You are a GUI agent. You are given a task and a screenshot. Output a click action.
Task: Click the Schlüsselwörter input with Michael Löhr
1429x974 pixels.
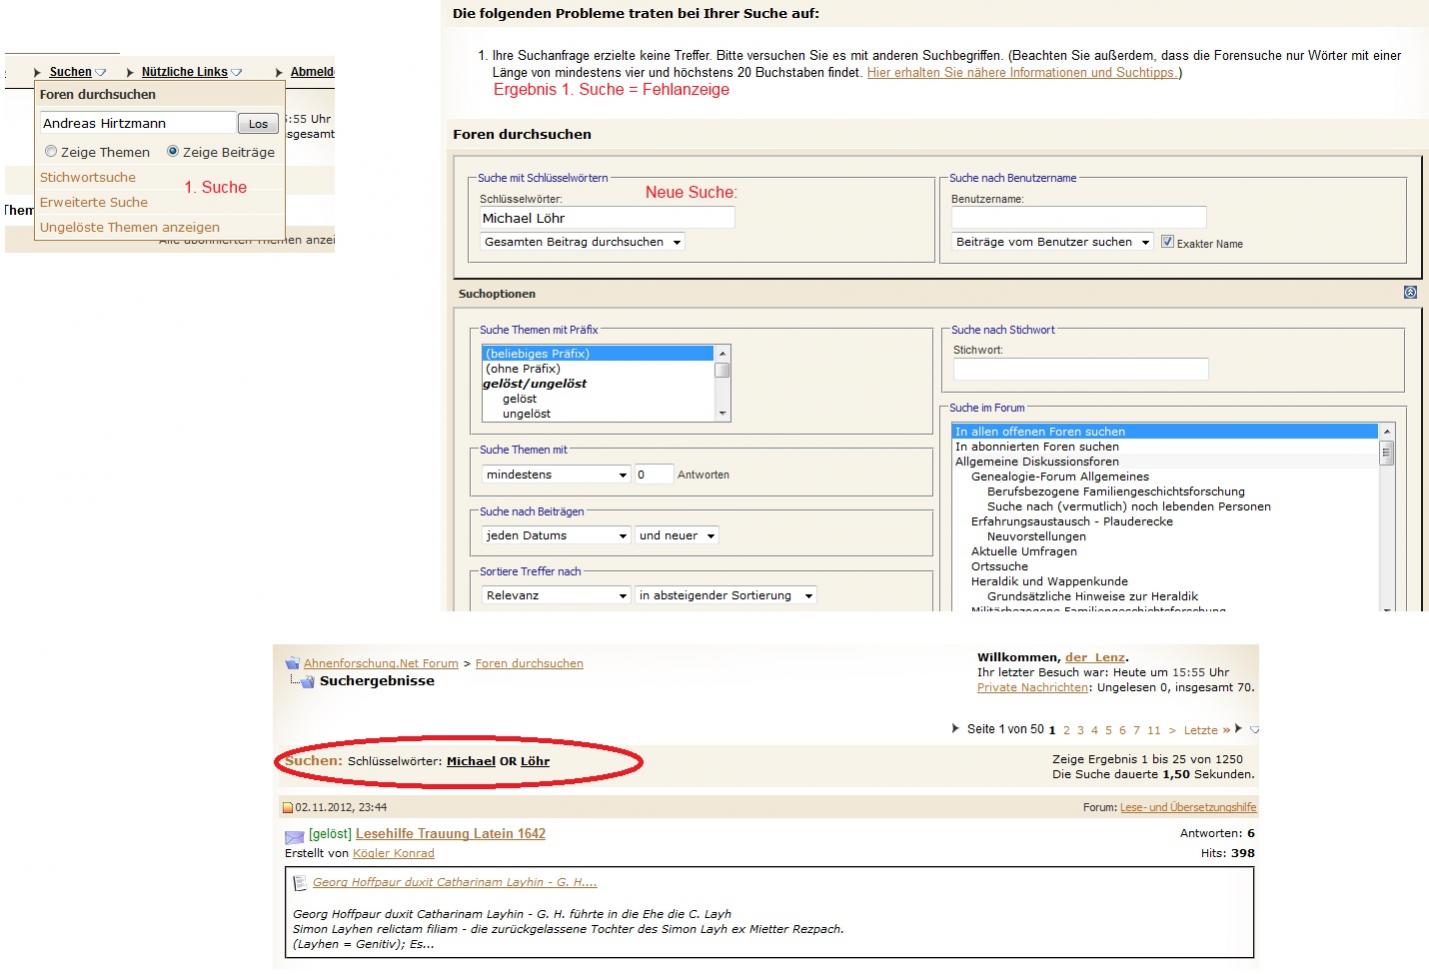point(606,218)
